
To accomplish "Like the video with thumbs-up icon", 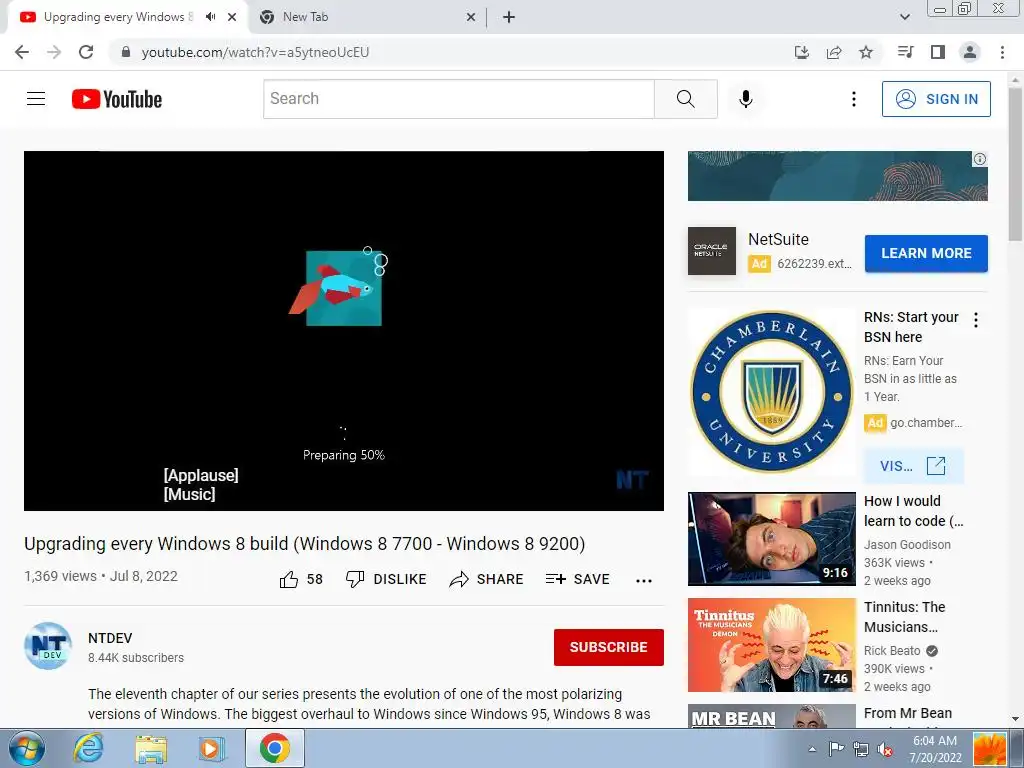I will pyautogui.click(x=289, y=579).
